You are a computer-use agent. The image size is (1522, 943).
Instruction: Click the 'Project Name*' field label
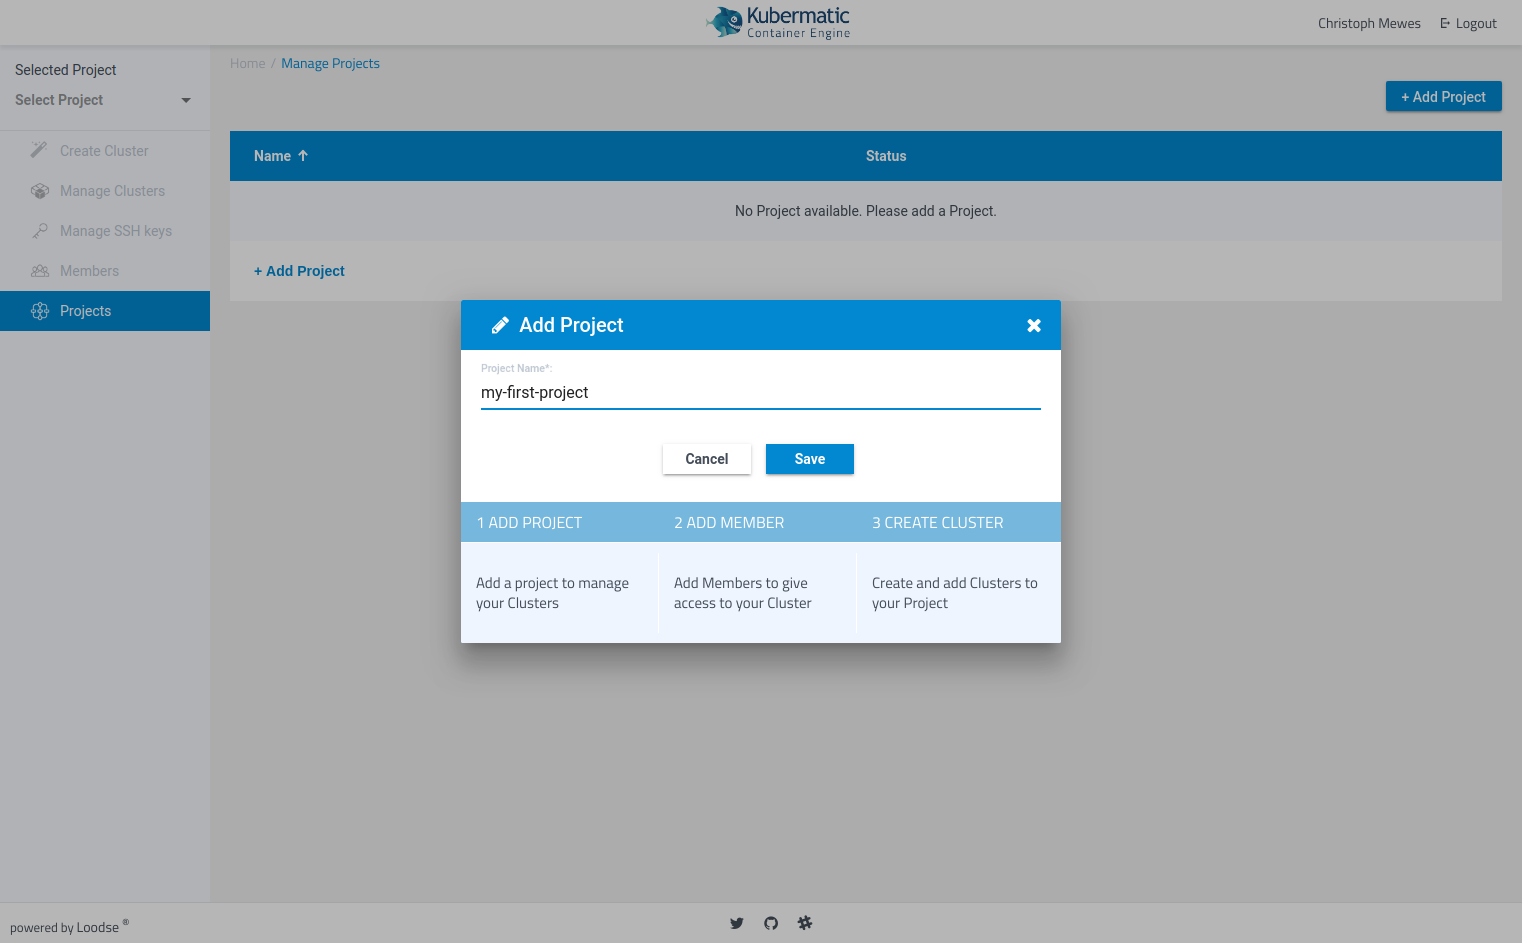516,368
